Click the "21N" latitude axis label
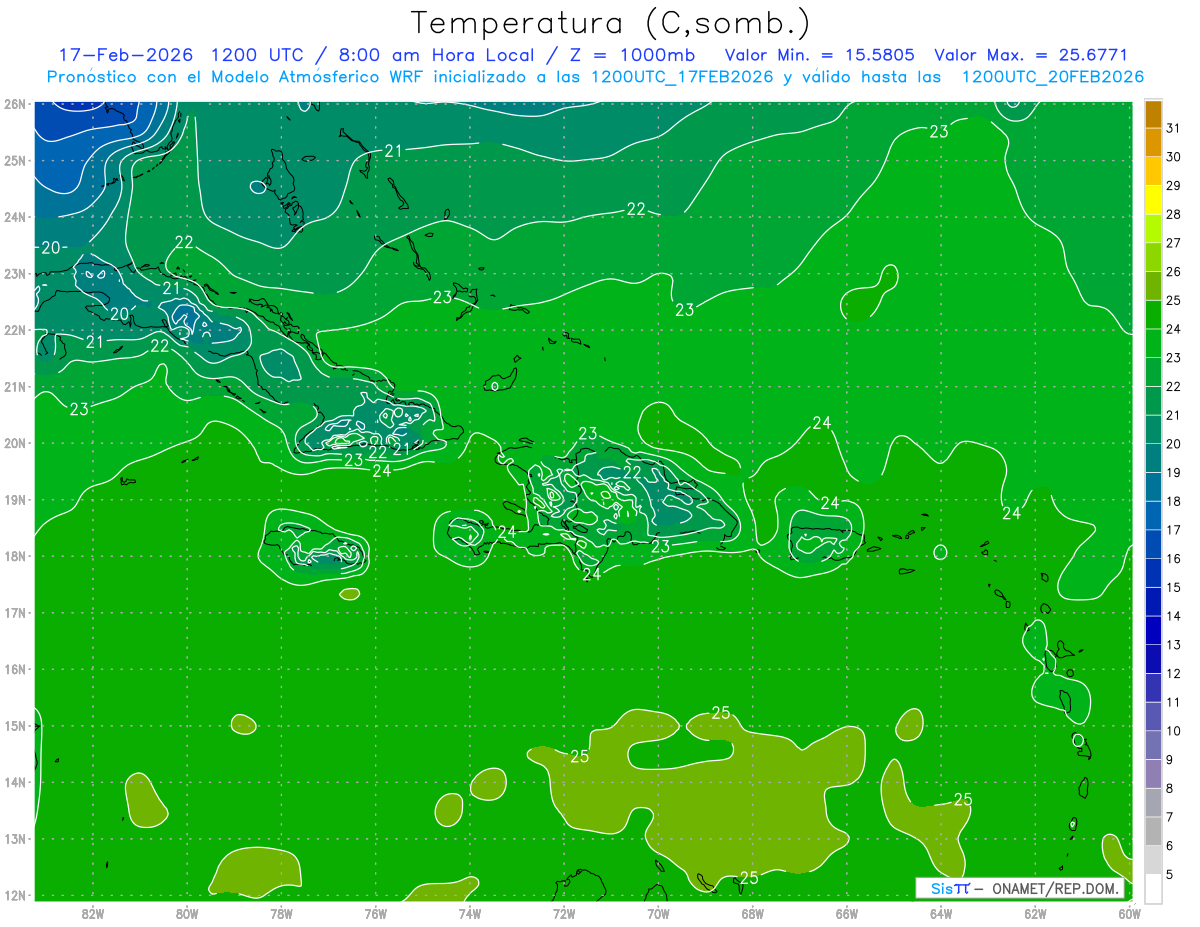The image size is (1200, 927). (x=14, y=386)
